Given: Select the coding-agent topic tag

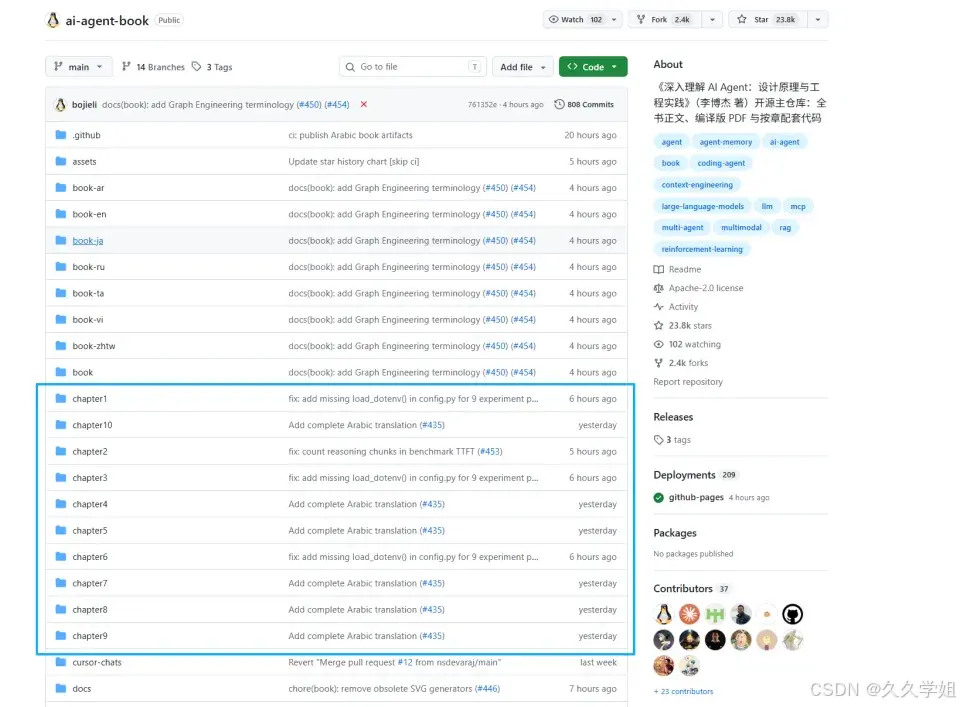Looking at the screenshot, I should (721, 163).
